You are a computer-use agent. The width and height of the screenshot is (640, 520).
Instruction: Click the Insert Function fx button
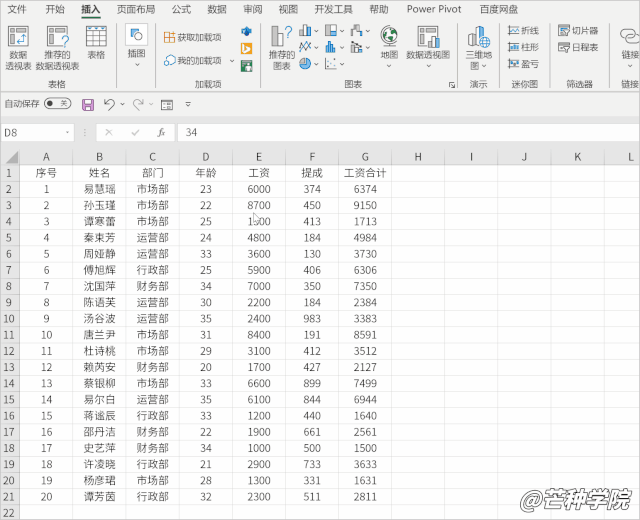161,133
